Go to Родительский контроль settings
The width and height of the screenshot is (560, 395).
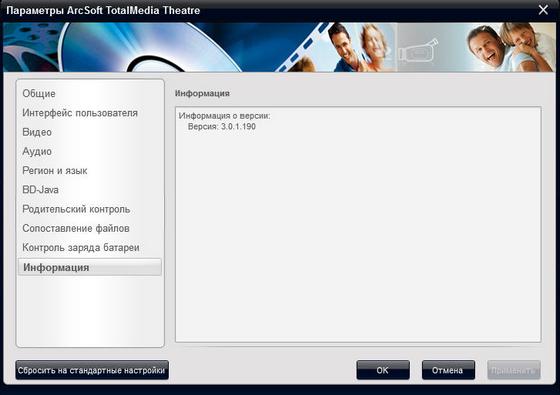pos(76,209)
